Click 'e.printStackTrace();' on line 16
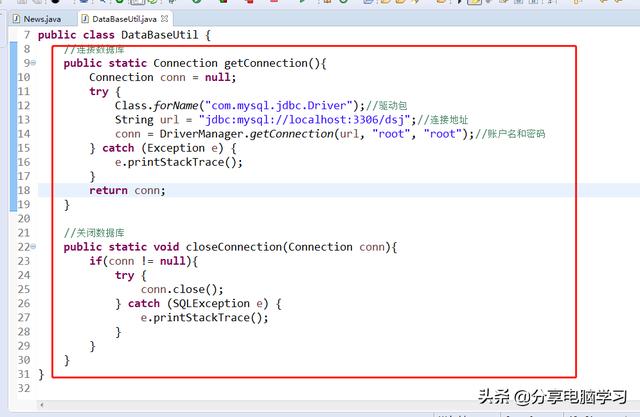The image size is (640, 417). tap(179, 162)
